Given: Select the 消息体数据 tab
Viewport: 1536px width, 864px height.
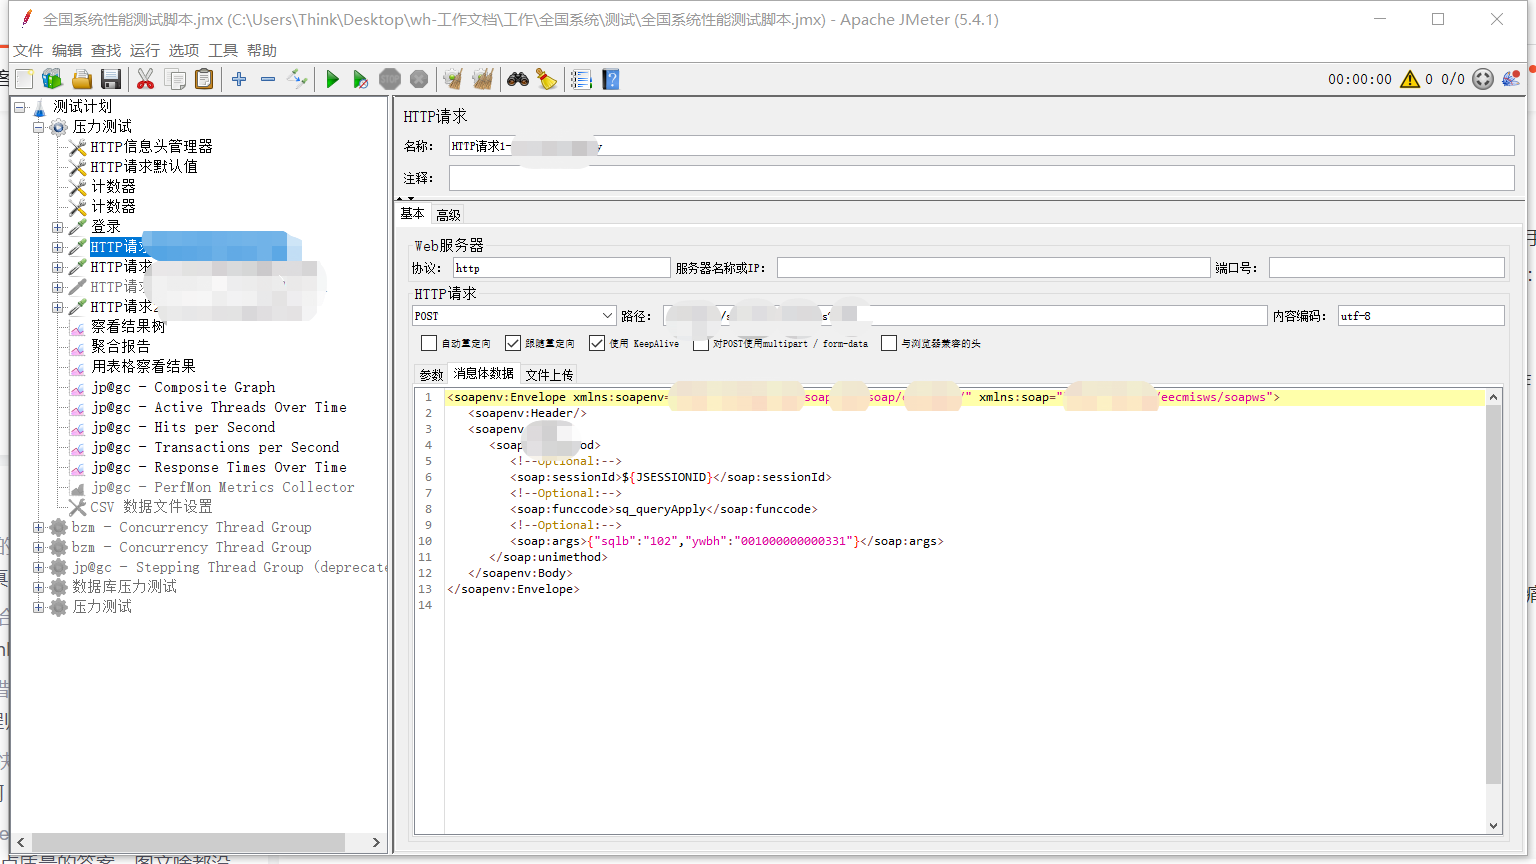Looking at the screenshot, I should [x=484, y=374].
